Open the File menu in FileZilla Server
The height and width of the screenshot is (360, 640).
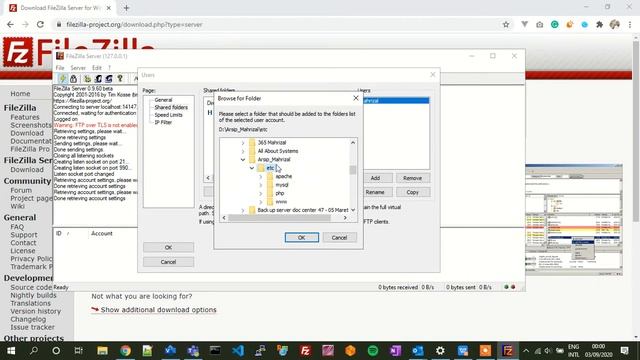[60, 68]
